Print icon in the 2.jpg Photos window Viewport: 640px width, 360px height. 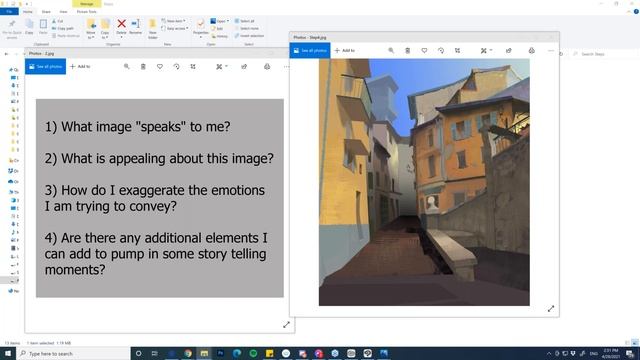coord(267,67)
